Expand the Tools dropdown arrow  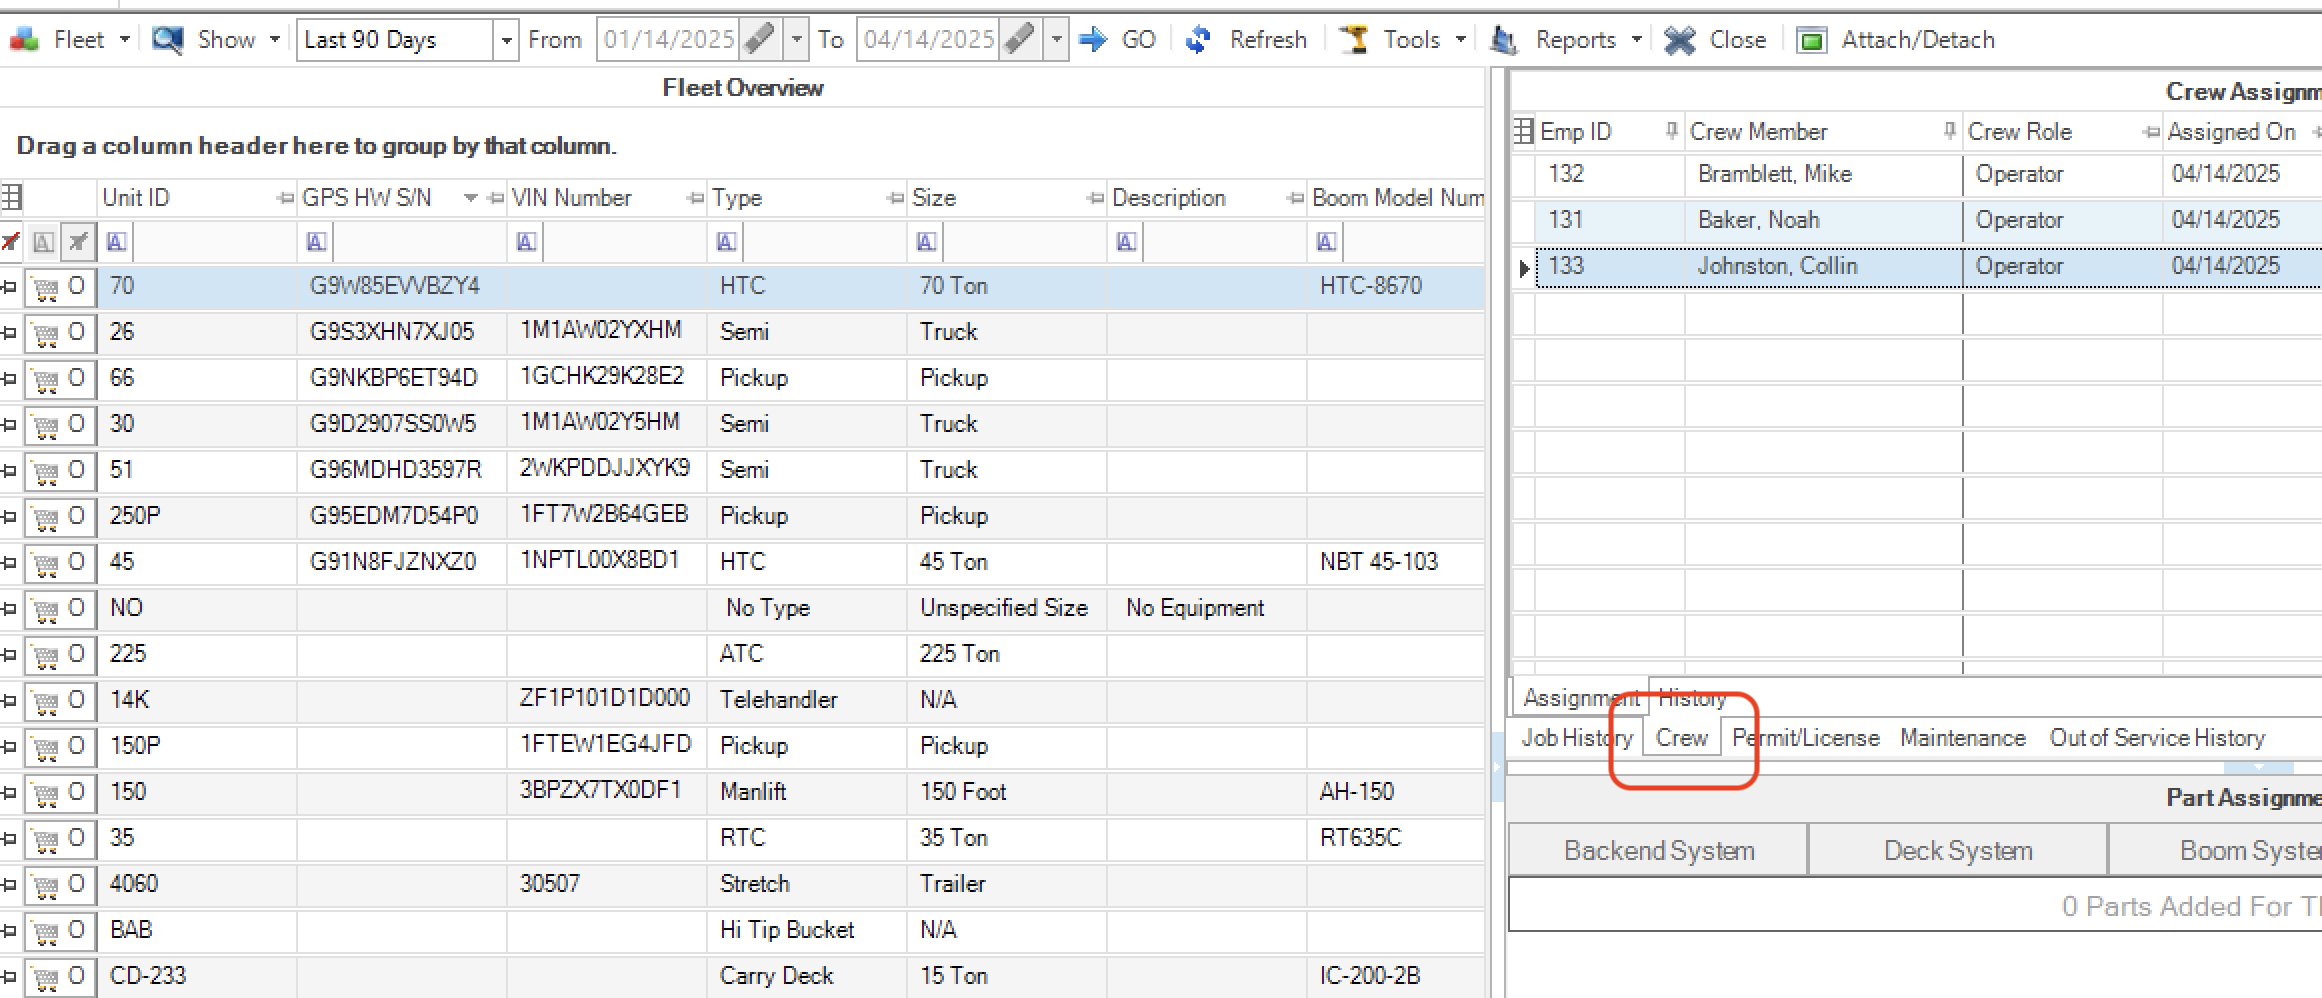coord(1461,40)
